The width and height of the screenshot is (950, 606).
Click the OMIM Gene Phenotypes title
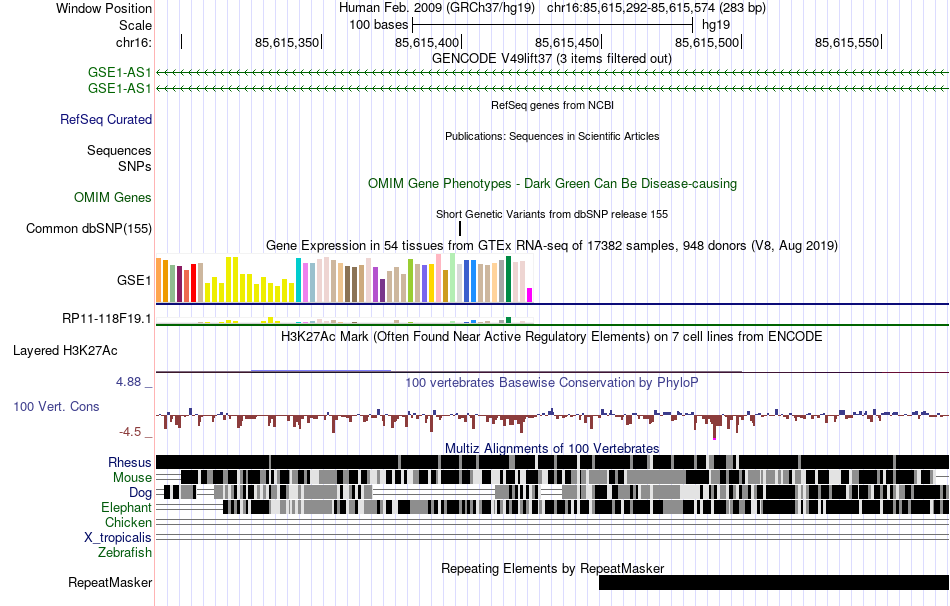[553, 184]
